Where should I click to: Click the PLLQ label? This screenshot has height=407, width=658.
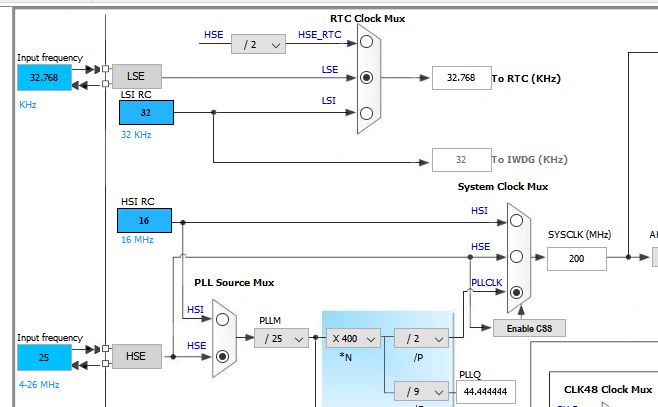(x=470, y=374)
